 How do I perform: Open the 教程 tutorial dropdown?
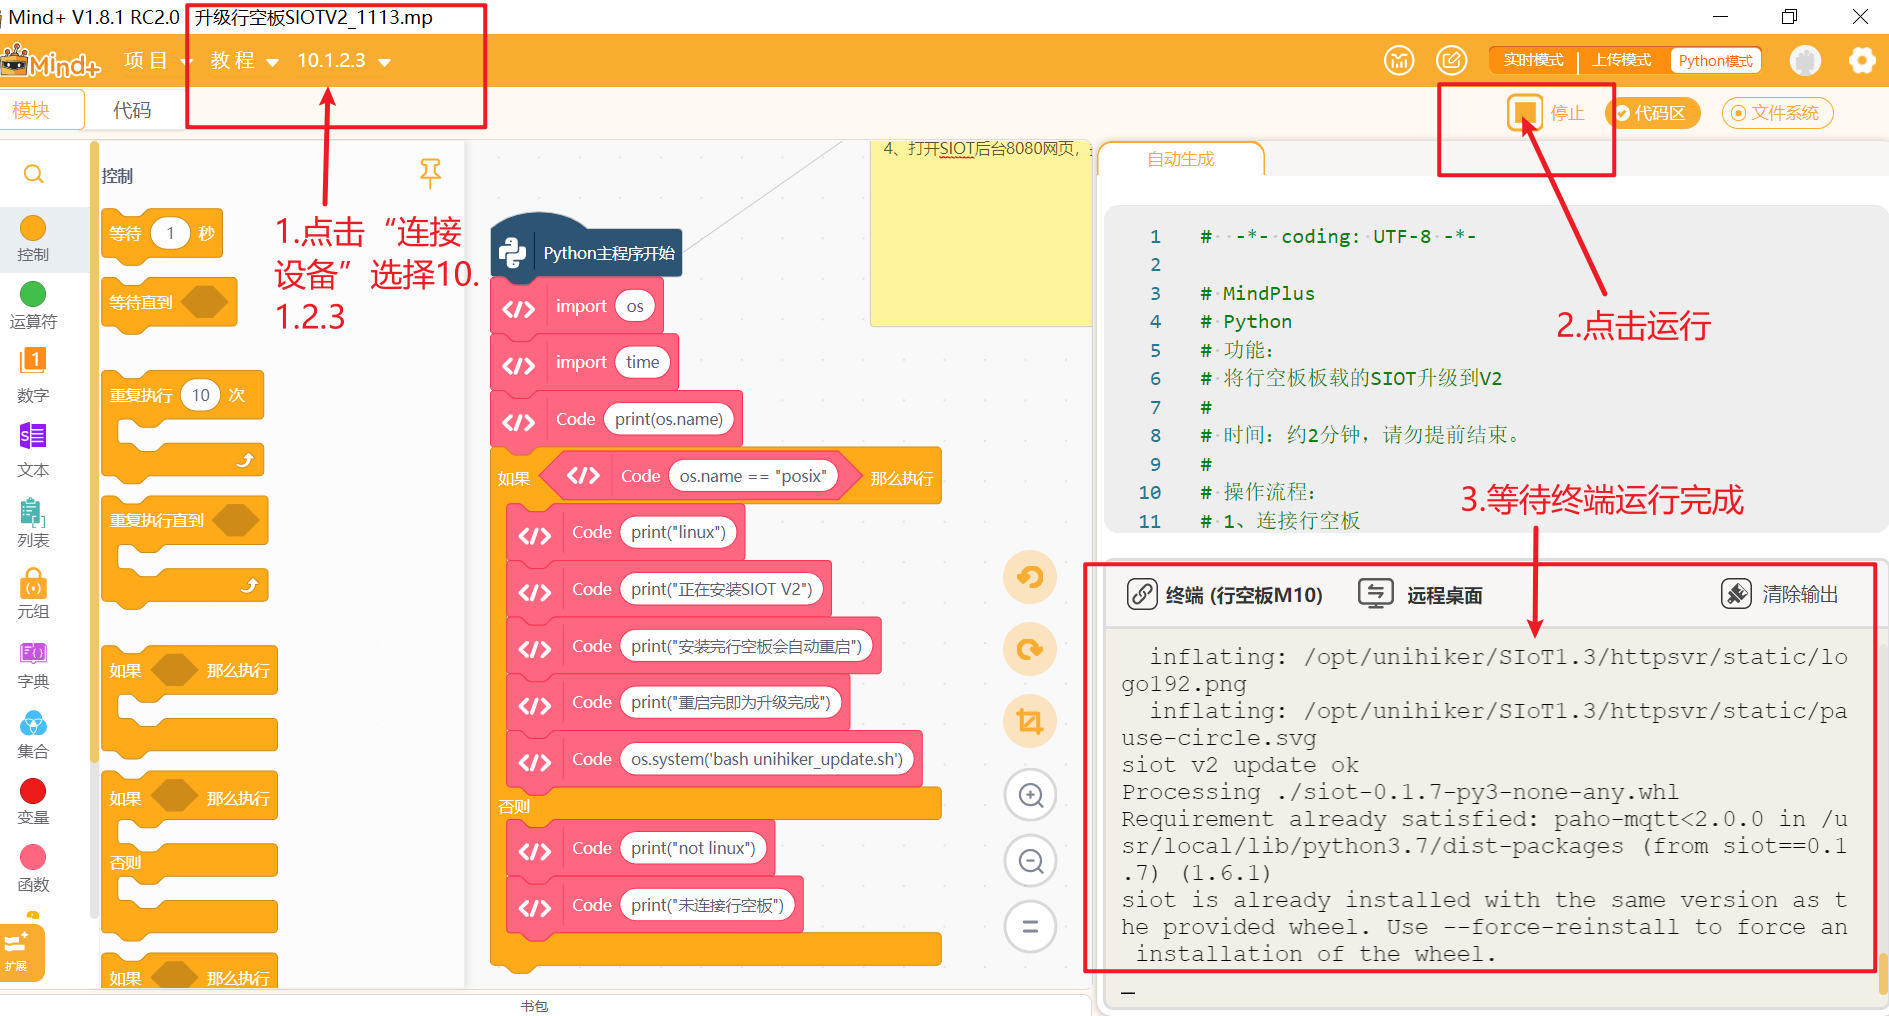244,61
